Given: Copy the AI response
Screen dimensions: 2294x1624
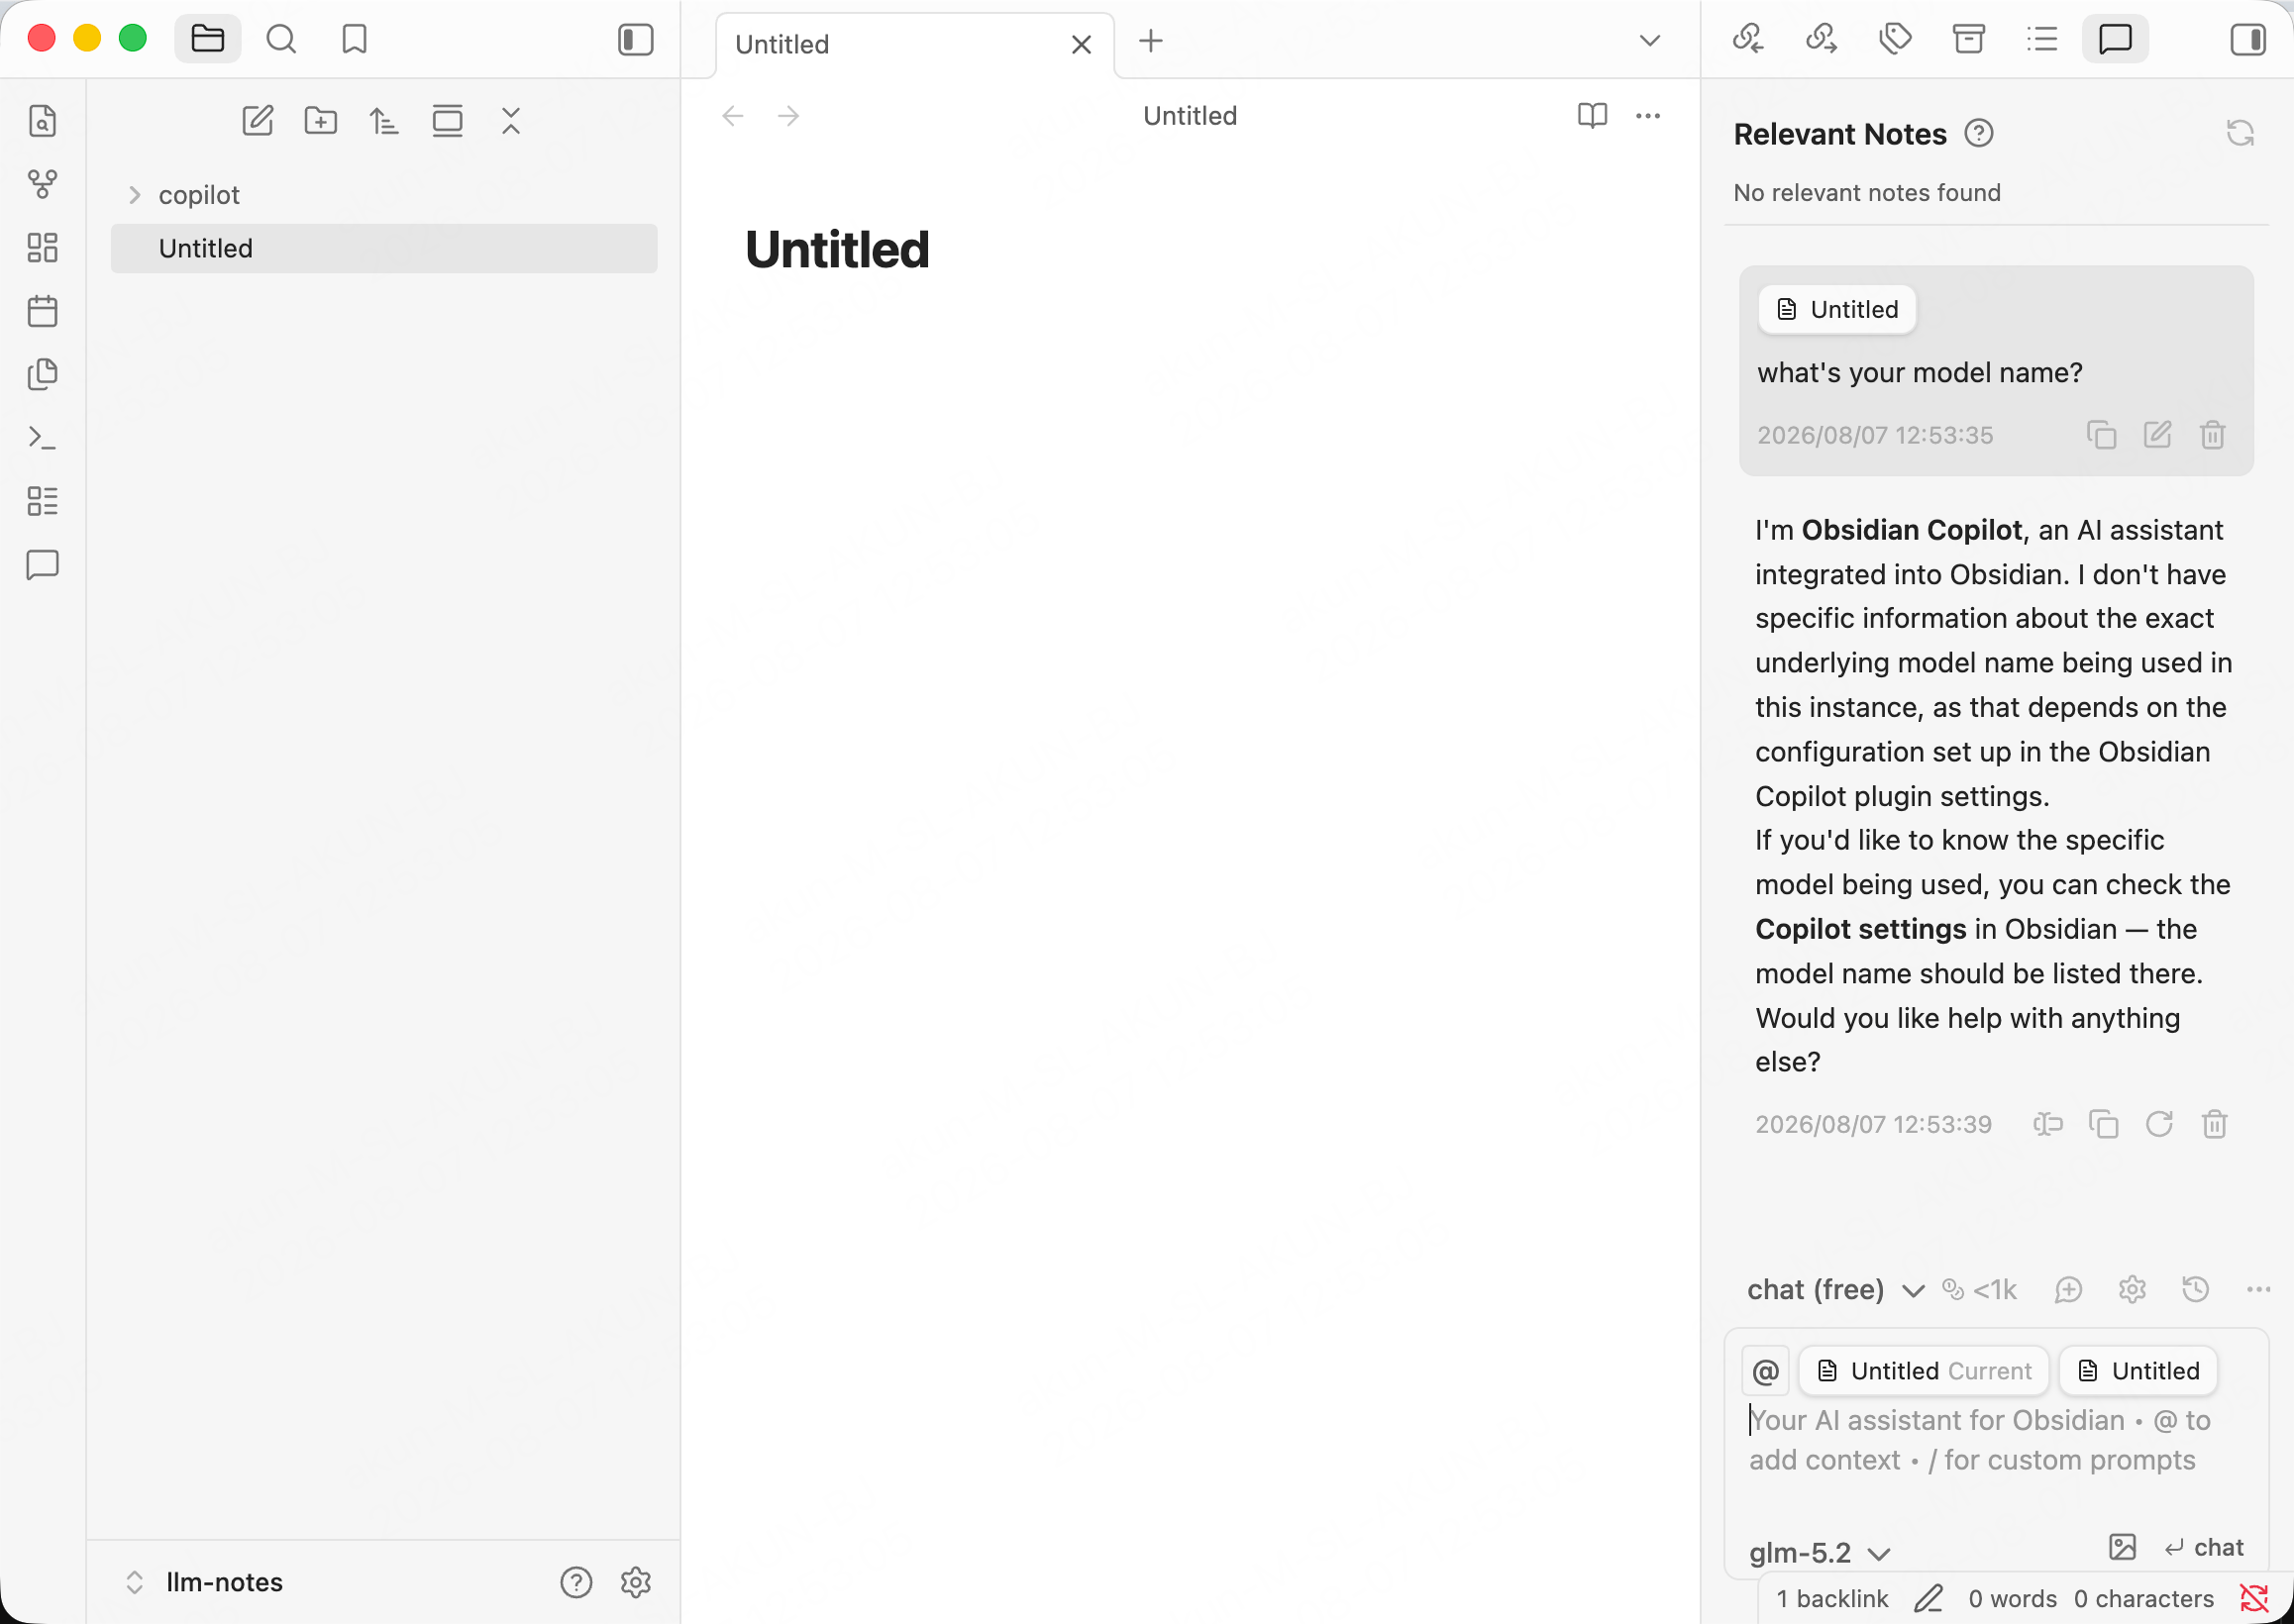Looking at the screenshot, I should [x=2103, y=1125].
